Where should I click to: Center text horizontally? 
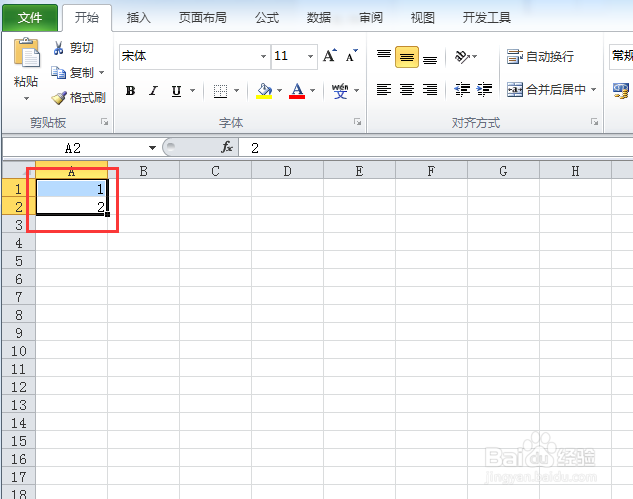pyautogui.click(x=407, y=89)
